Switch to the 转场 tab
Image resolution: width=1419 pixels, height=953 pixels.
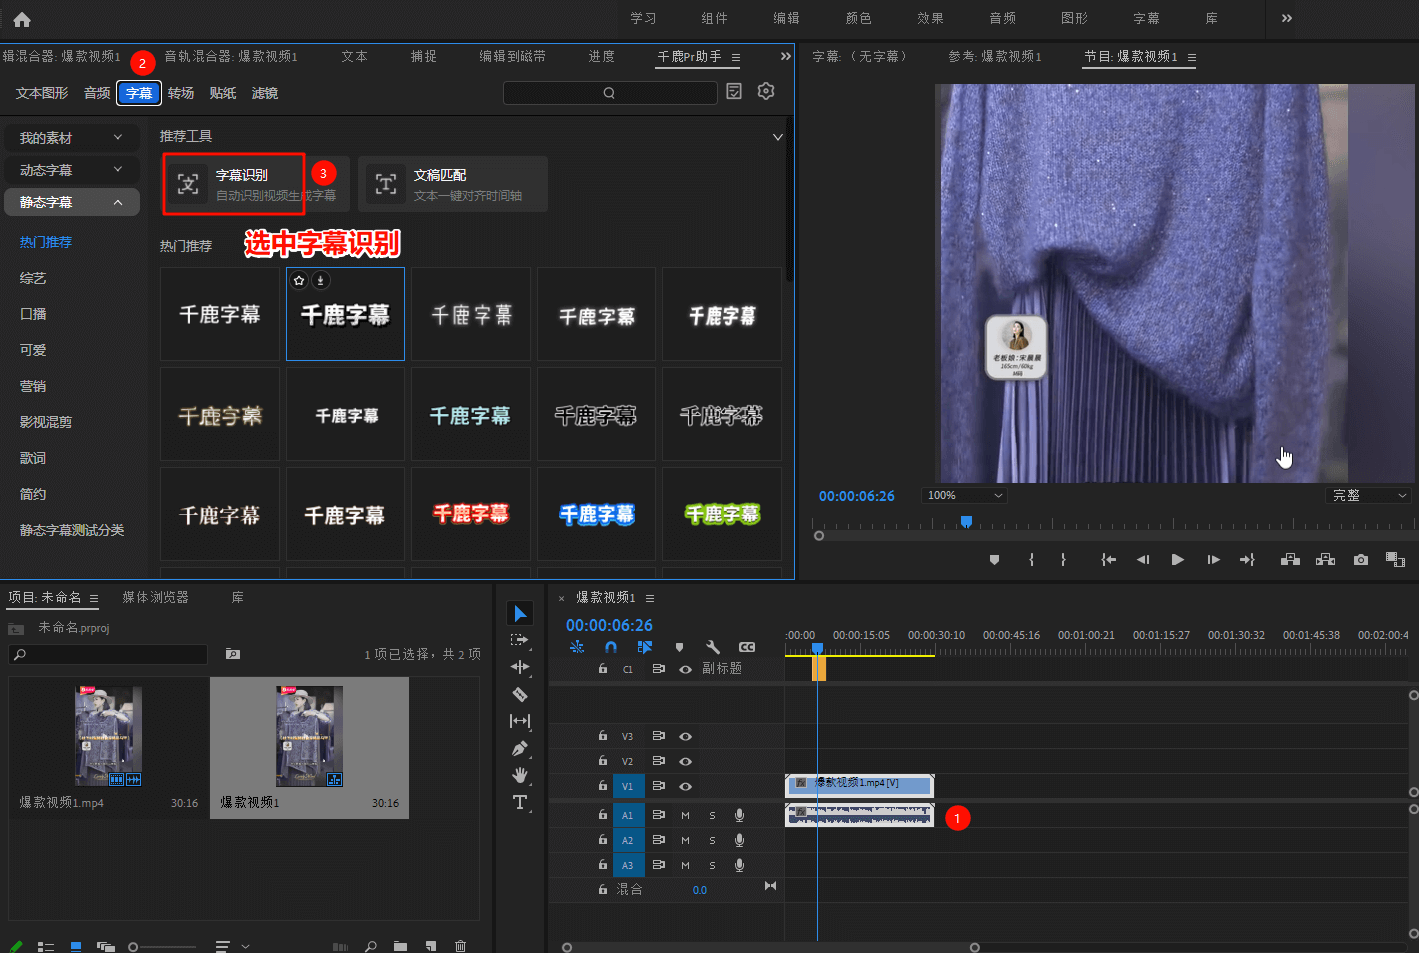181,93
